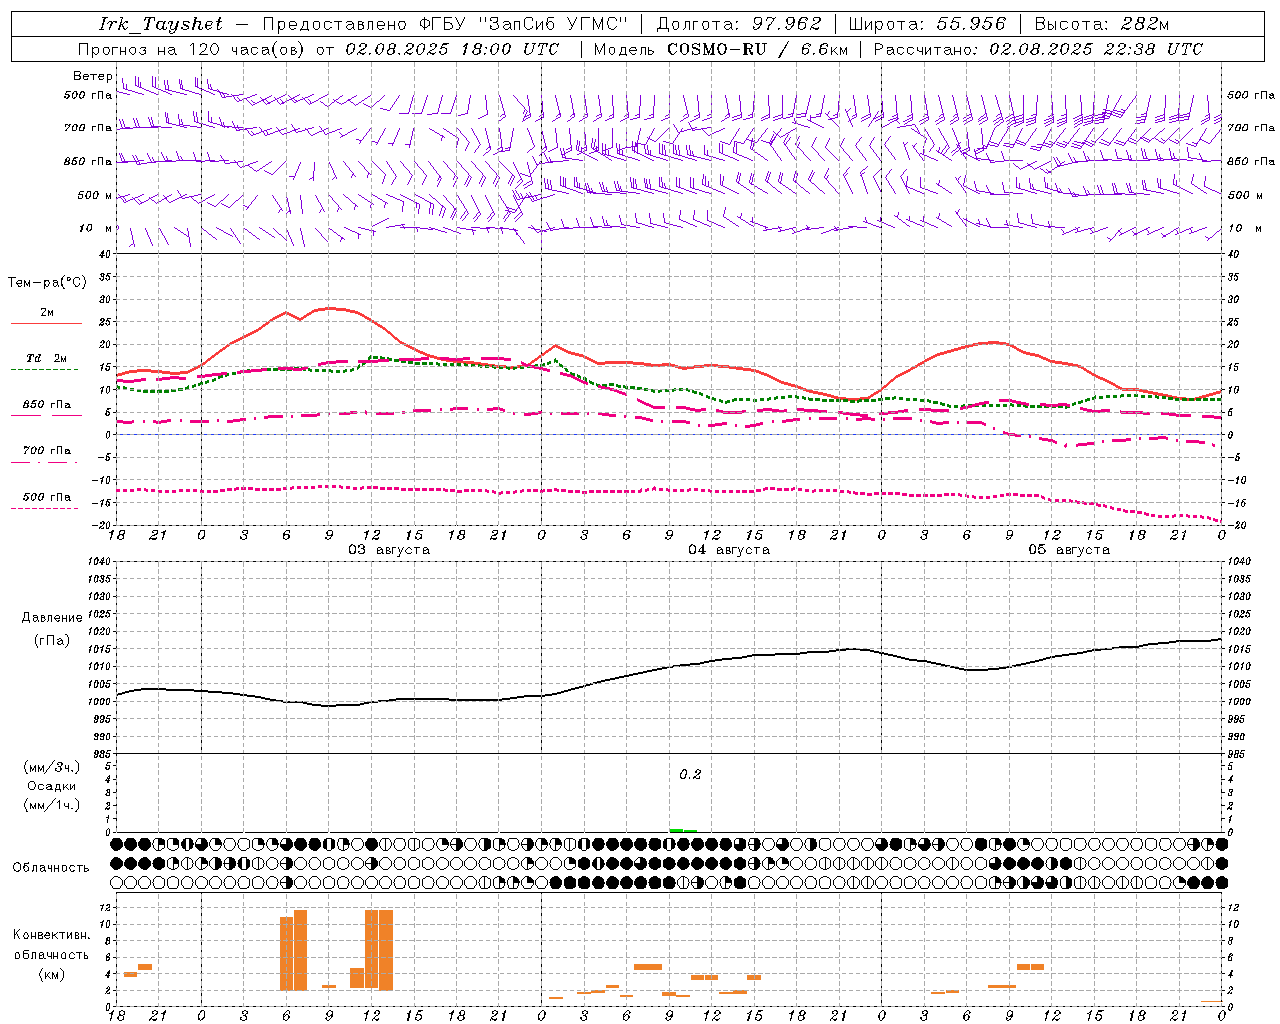The width and height of the screenshot is (1280, 1024).
Task: Click the dash-dot 700 гПа legend line
Action: click(46, 462)
